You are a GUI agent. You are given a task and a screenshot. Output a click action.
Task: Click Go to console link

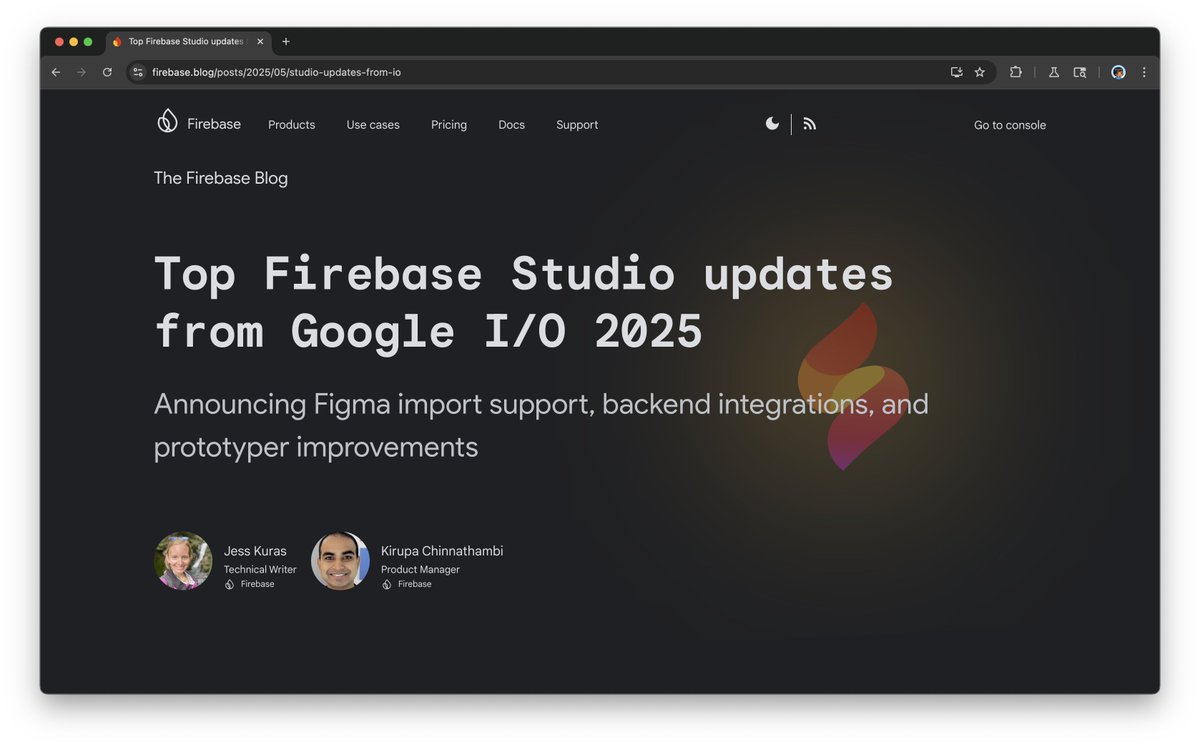point(1010,125)
